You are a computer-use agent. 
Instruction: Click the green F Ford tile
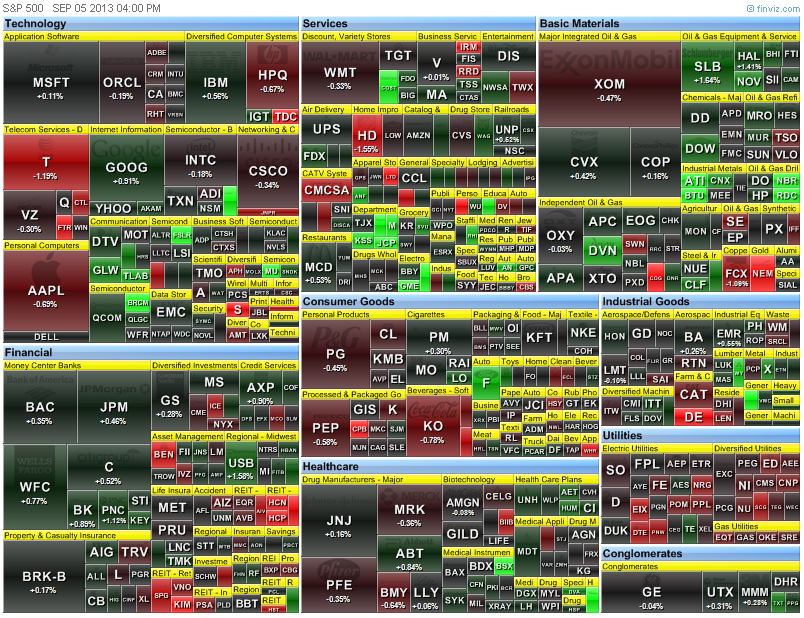point(486,382)
